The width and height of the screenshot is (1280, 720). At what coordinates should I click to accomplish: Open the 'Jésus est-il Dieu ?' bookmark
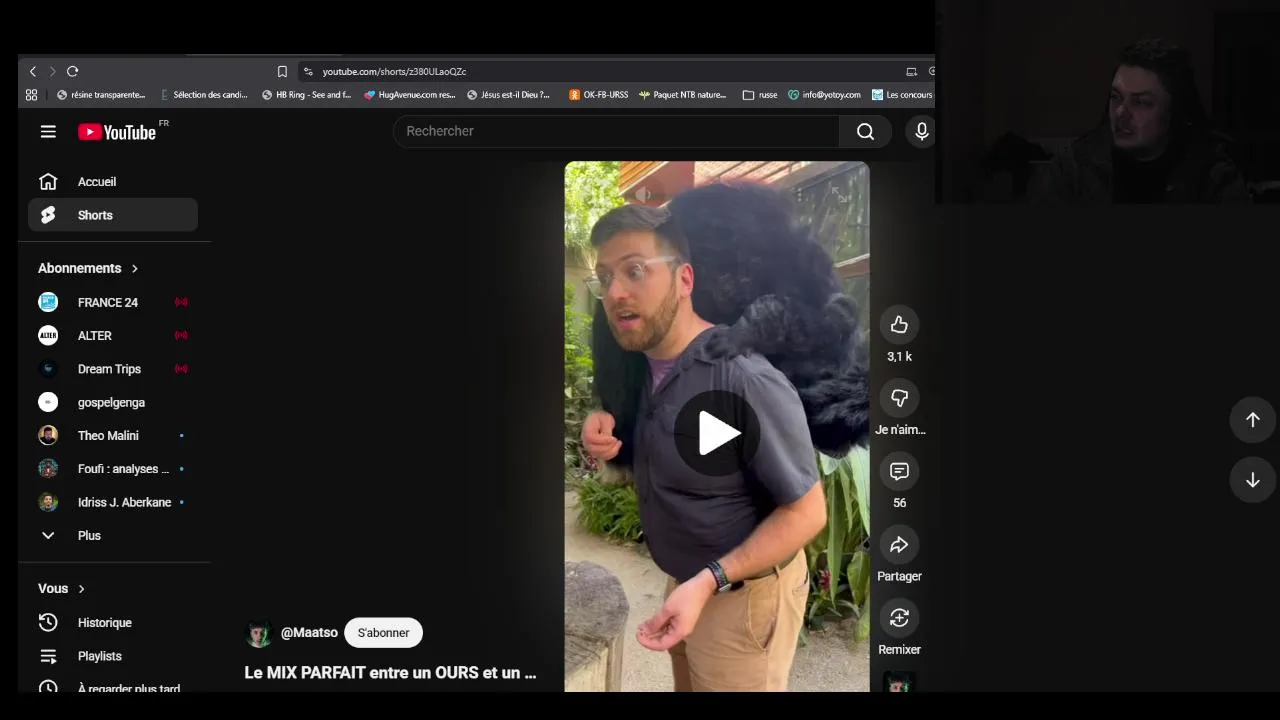point(508,95)
